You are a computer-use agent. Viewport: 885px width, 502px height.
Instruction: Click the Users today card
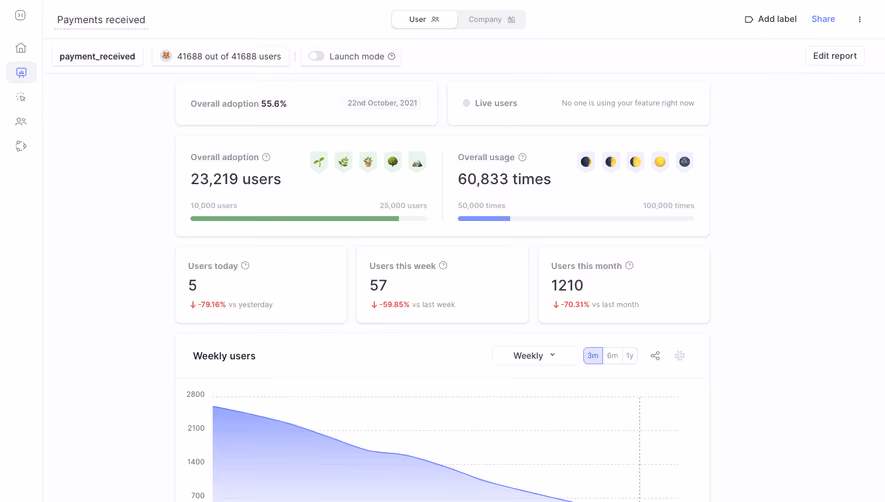tap(261, 285)
